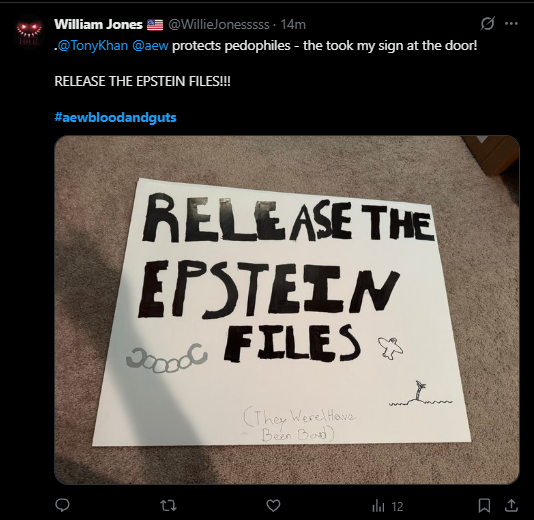The image size is (534, 520).
Task: Click the 12 views count
Action: (x=397, y=506)
